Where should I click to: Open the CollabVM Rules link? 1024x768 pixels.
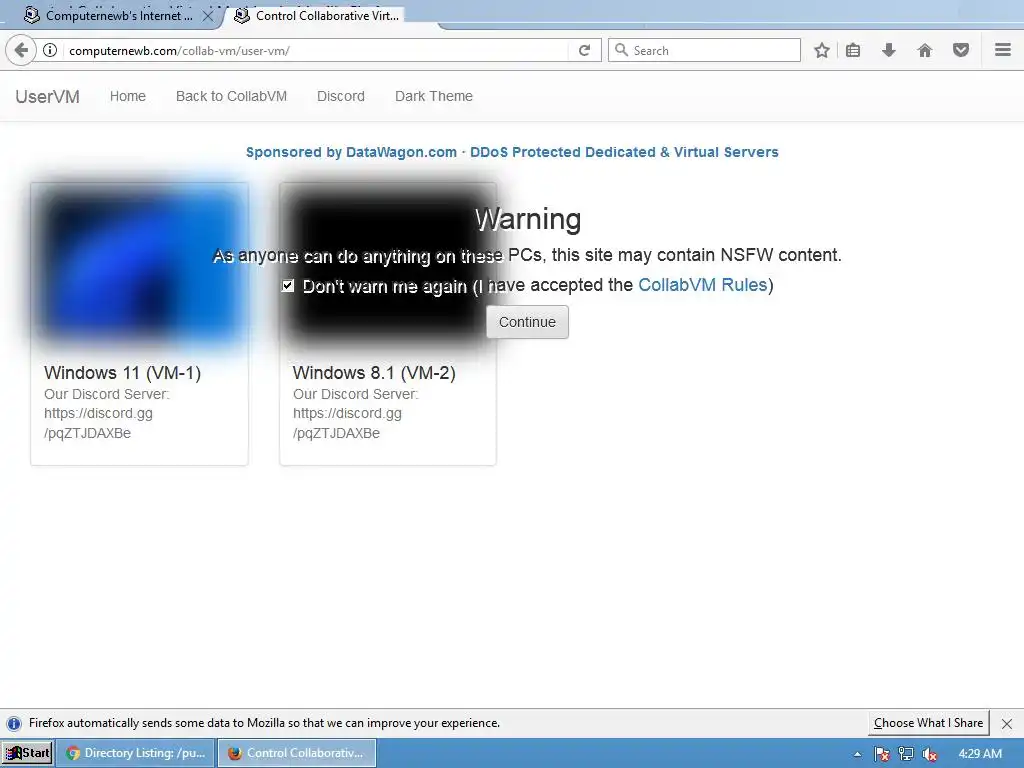point(703,285)
